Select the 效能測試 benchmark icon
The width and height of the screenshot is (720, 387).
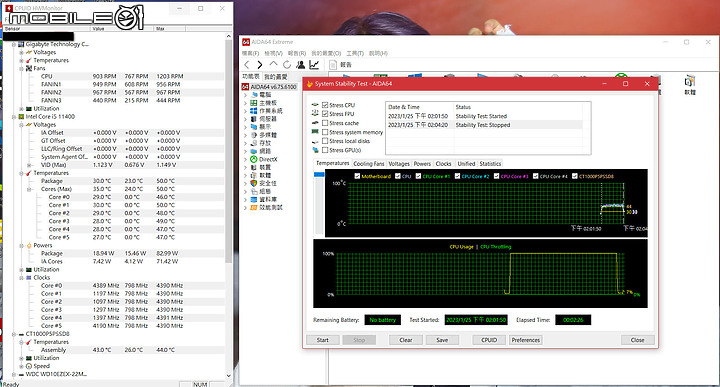tap(253, 208)
